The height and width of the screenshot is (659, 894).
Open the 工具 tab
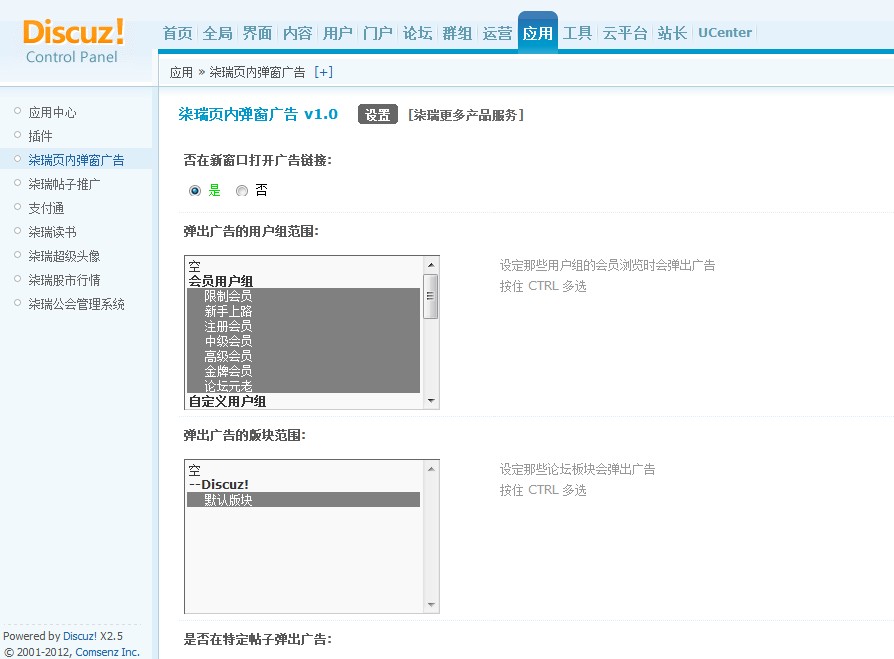(x=578, y=33)
